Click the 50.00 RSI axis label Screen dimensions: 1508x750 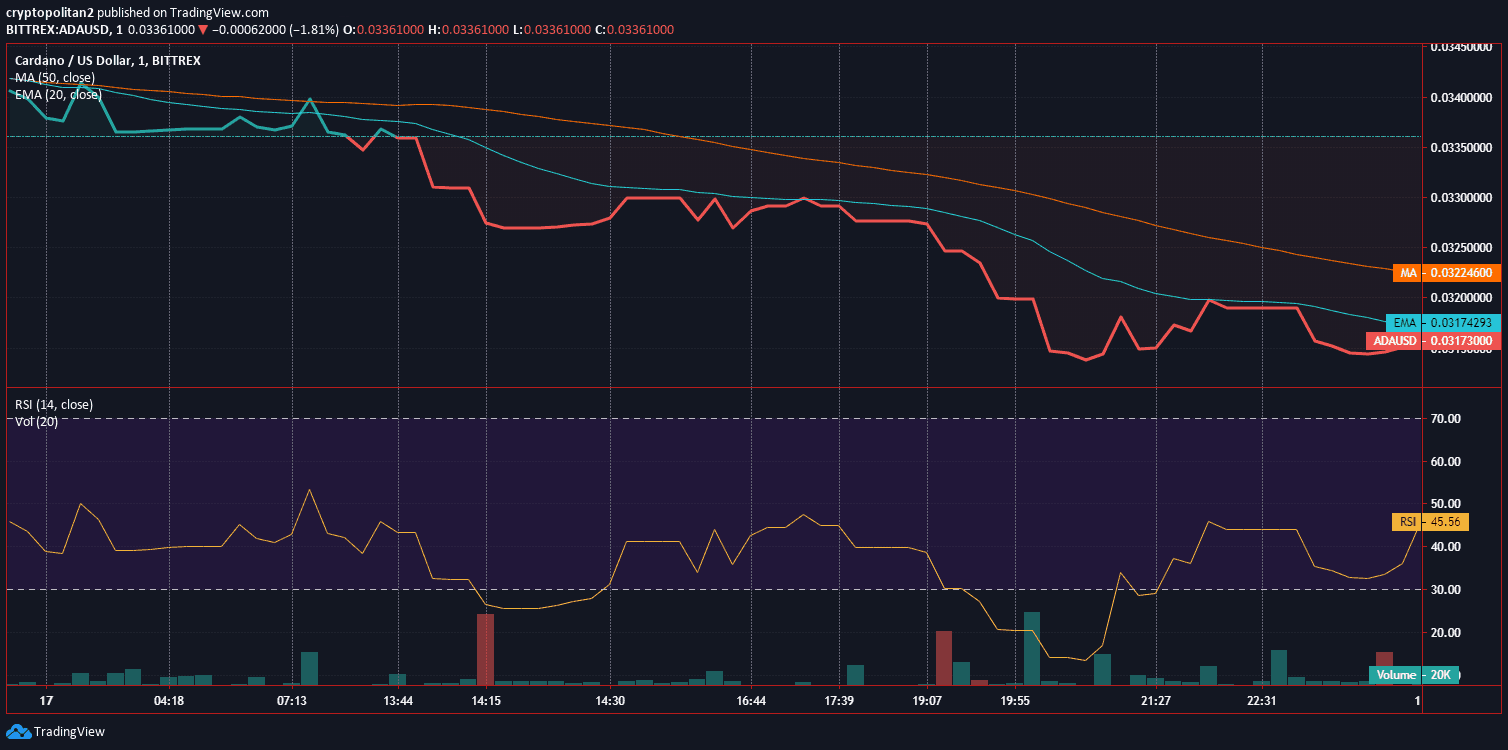tap(1446, 504)
